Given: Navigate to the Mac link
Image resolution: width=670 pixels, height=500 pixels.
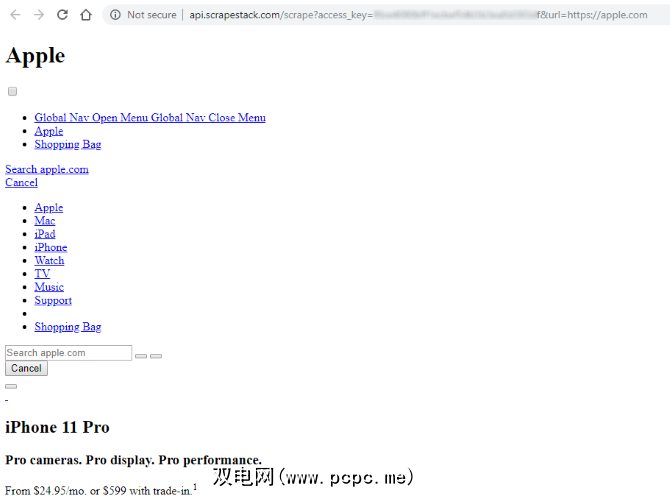Looking at the screenshot, I should [x=45, y=221].
